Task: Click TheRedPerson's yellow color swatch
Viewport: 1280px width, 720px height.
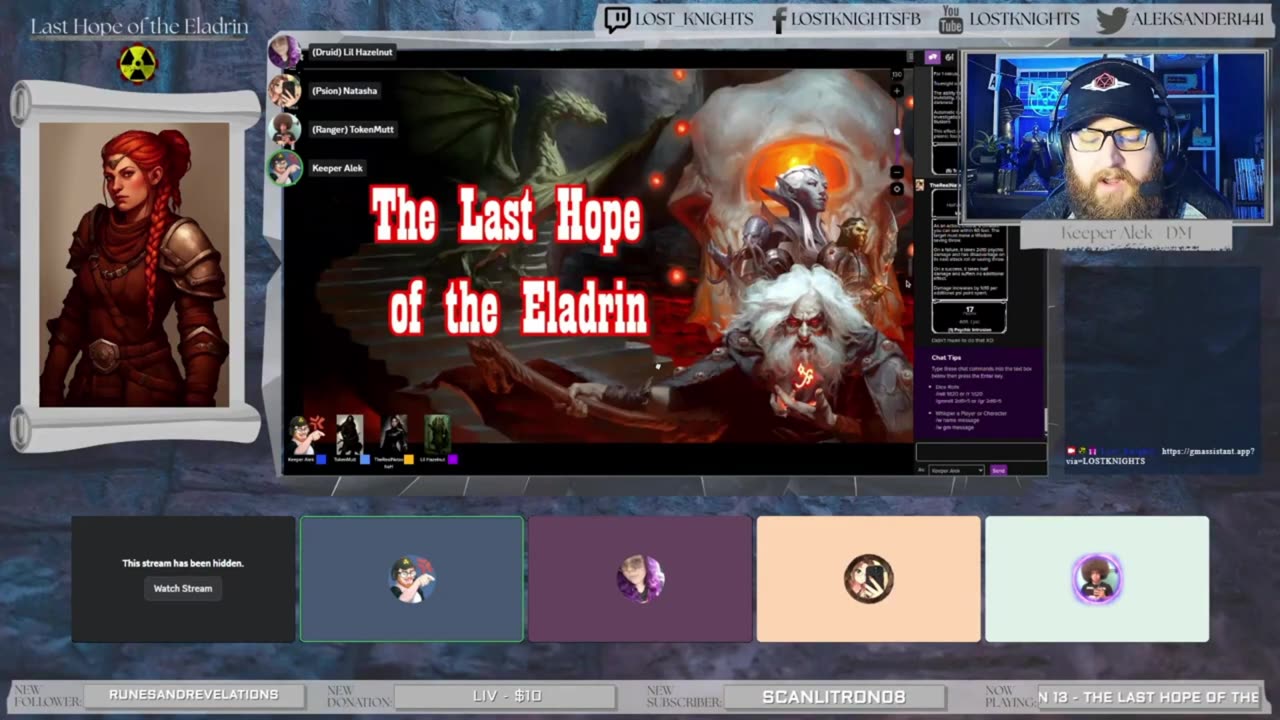Action: coord(409,459)
